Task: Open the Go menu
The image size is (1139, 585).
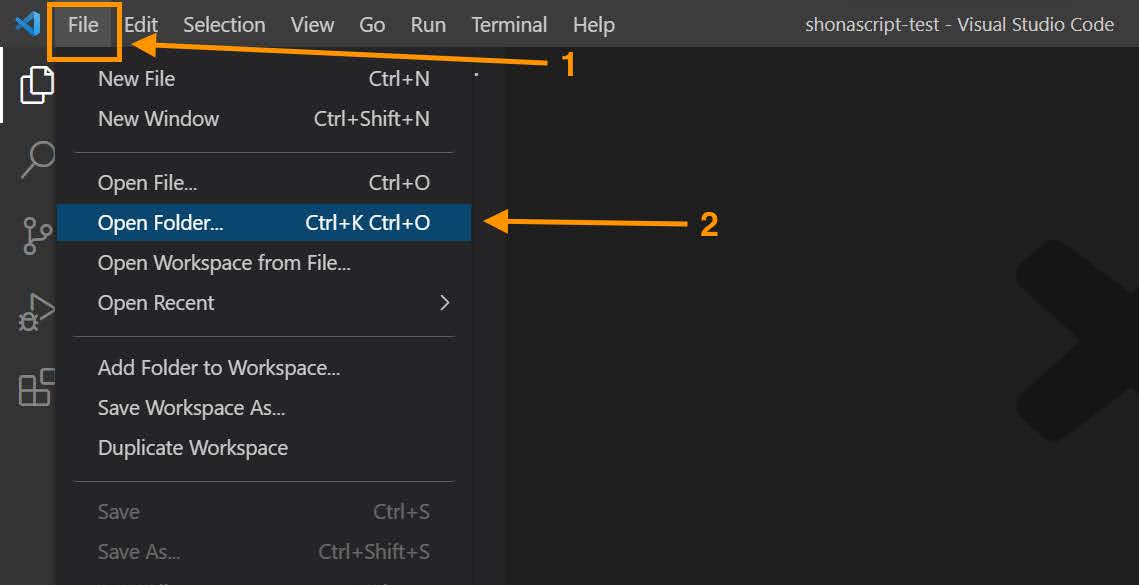Action: tap(372, 25)
